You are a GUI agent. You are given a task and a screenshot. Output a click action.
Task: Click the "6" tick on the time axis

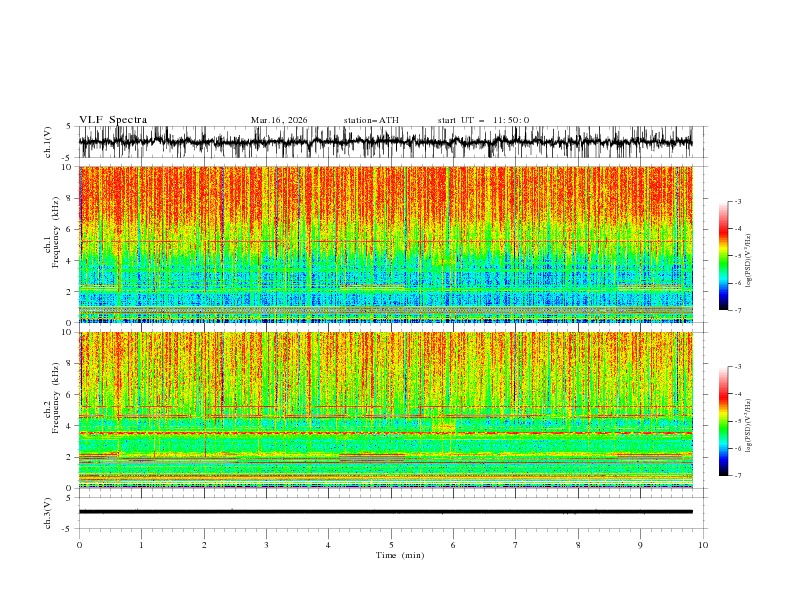pos(453,545)
